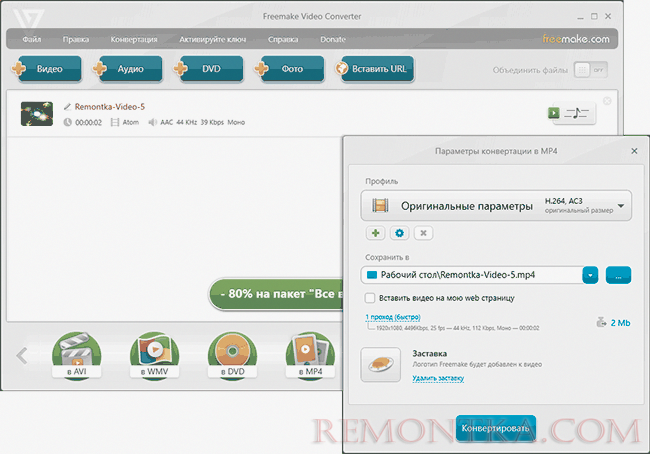
Task: Click the 2 Mb output size
Action: pyautogui.click(x=620, y=323)
